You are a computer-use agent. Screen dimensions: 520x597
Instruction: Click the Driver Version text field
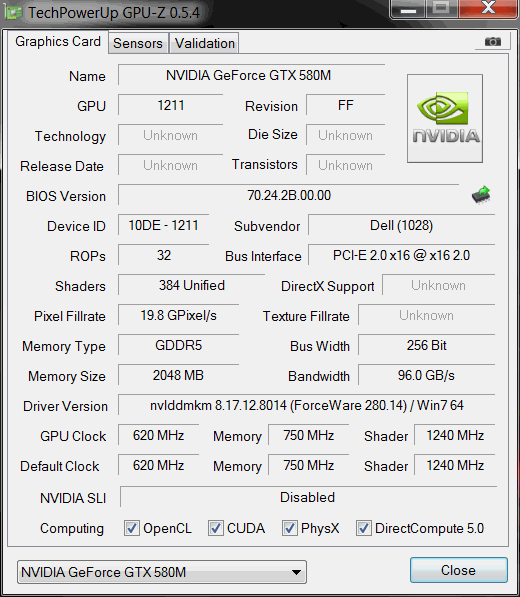click(x=306, y=405)
